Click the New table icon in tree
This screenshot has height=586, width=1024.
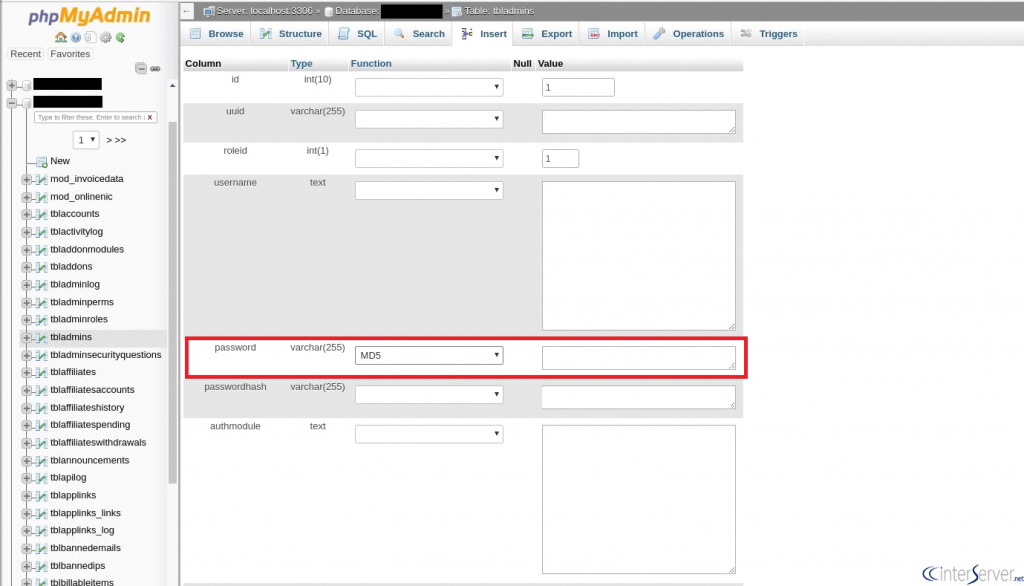42,161
